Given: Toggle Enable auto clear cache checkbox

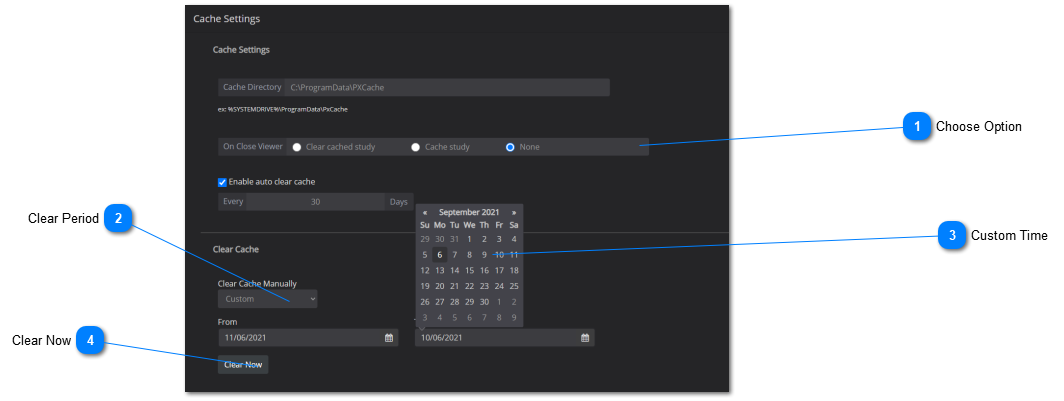Looking at the screenshot, I should click(223, 182).
